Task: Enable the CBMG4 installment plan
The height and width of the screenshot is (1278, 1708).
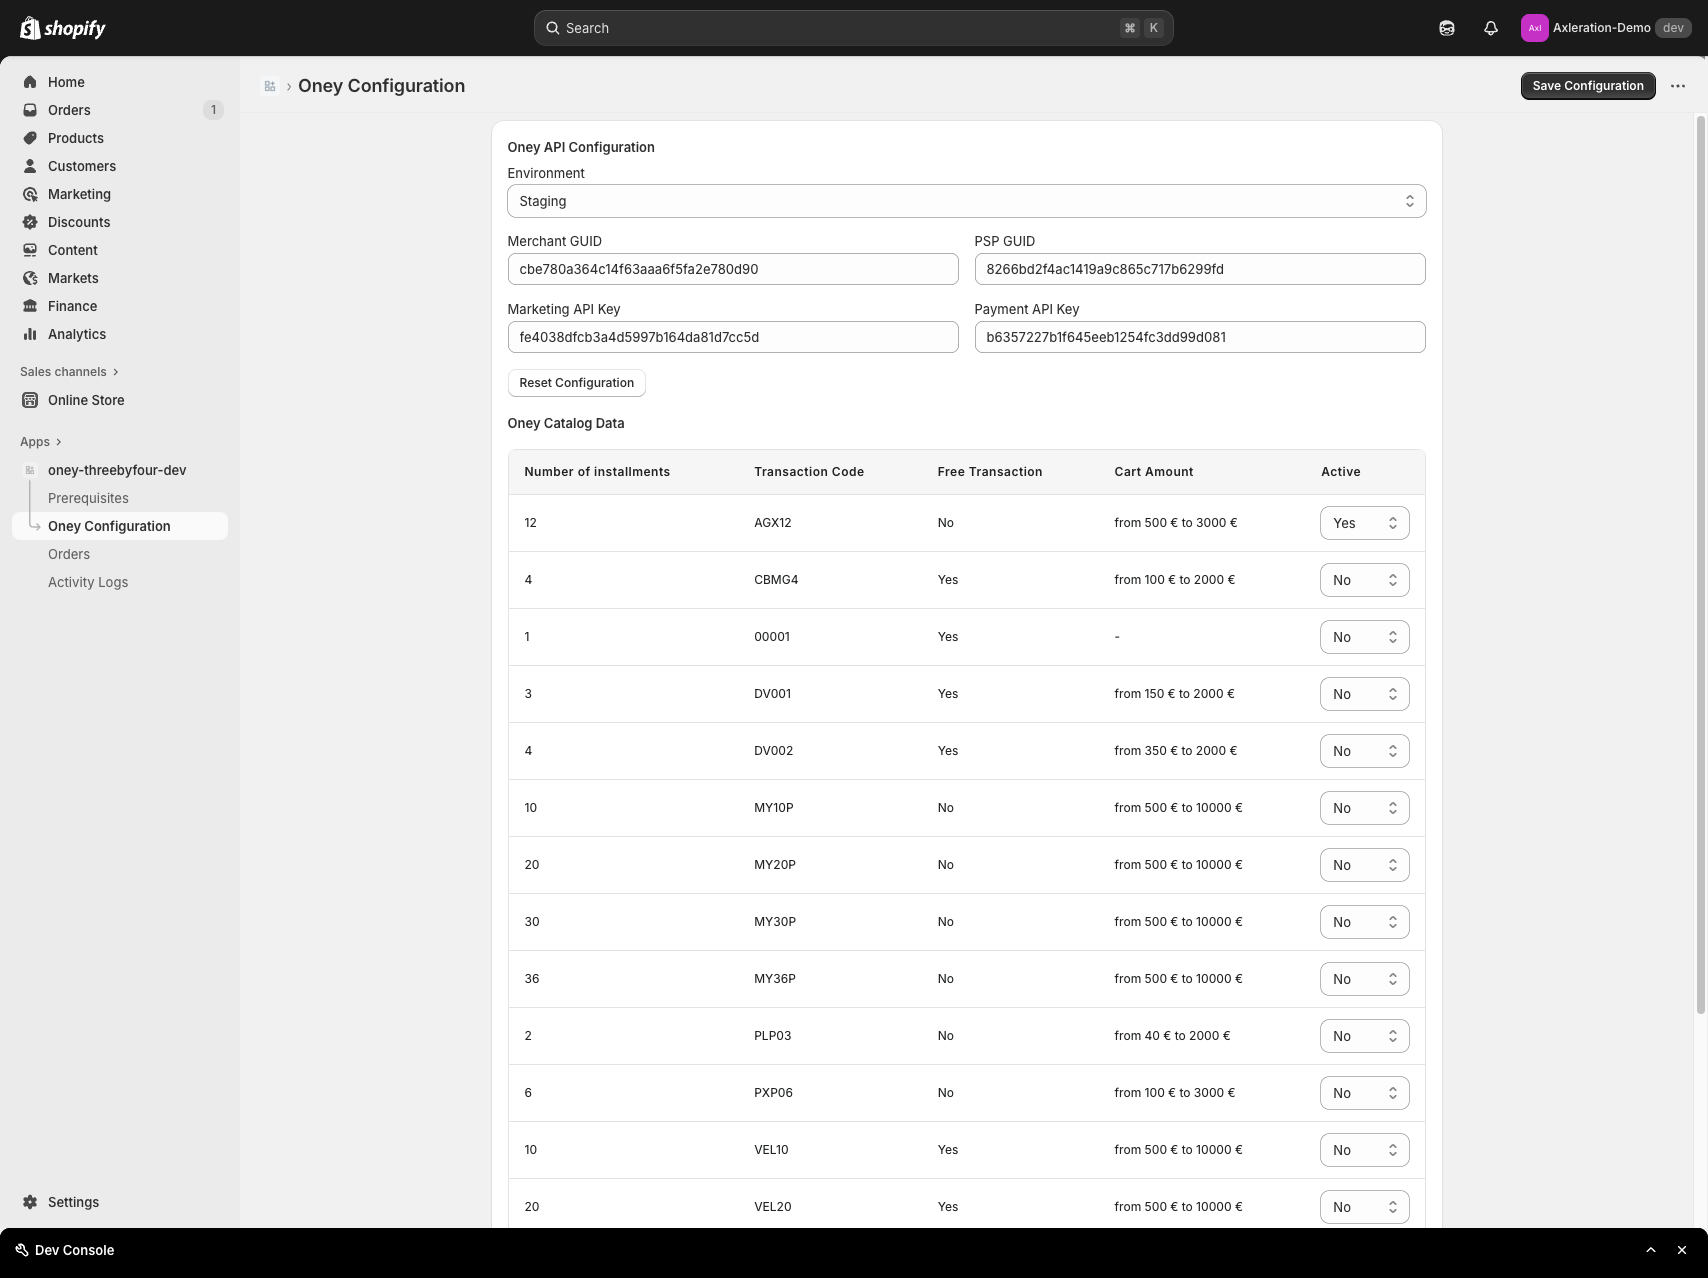Action: click(1364, 579)
